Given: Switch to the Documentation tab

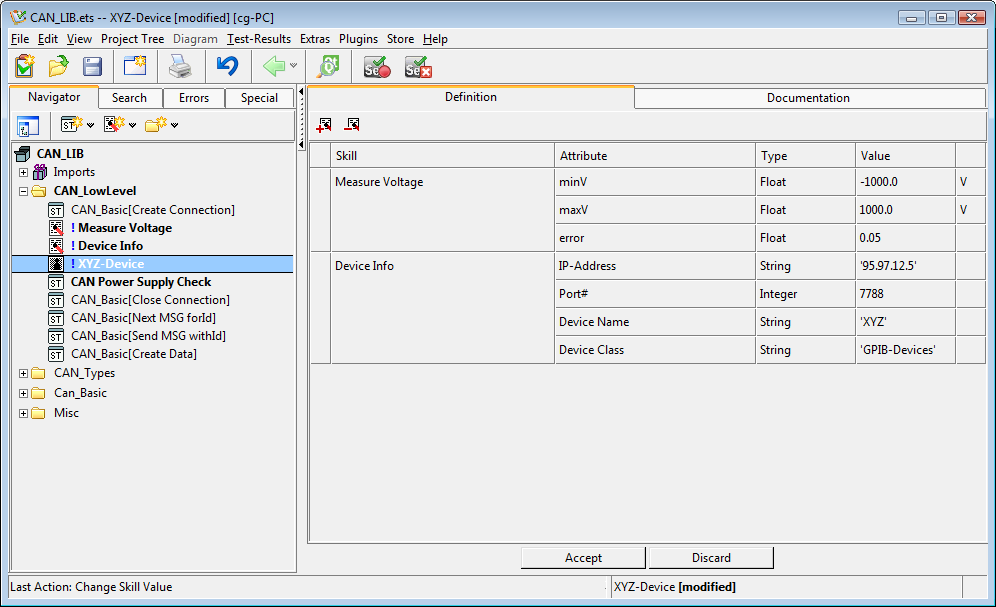Looking at the screenshot, I should [x=808, y=98].
